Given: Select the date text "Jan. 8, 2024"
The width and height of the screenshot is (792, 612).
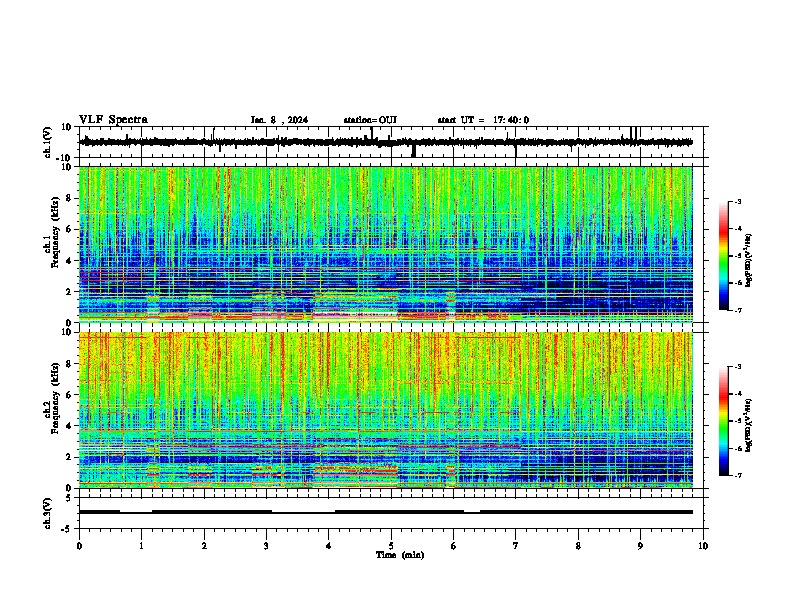Looking at the screenshot, I should (279, 120).
